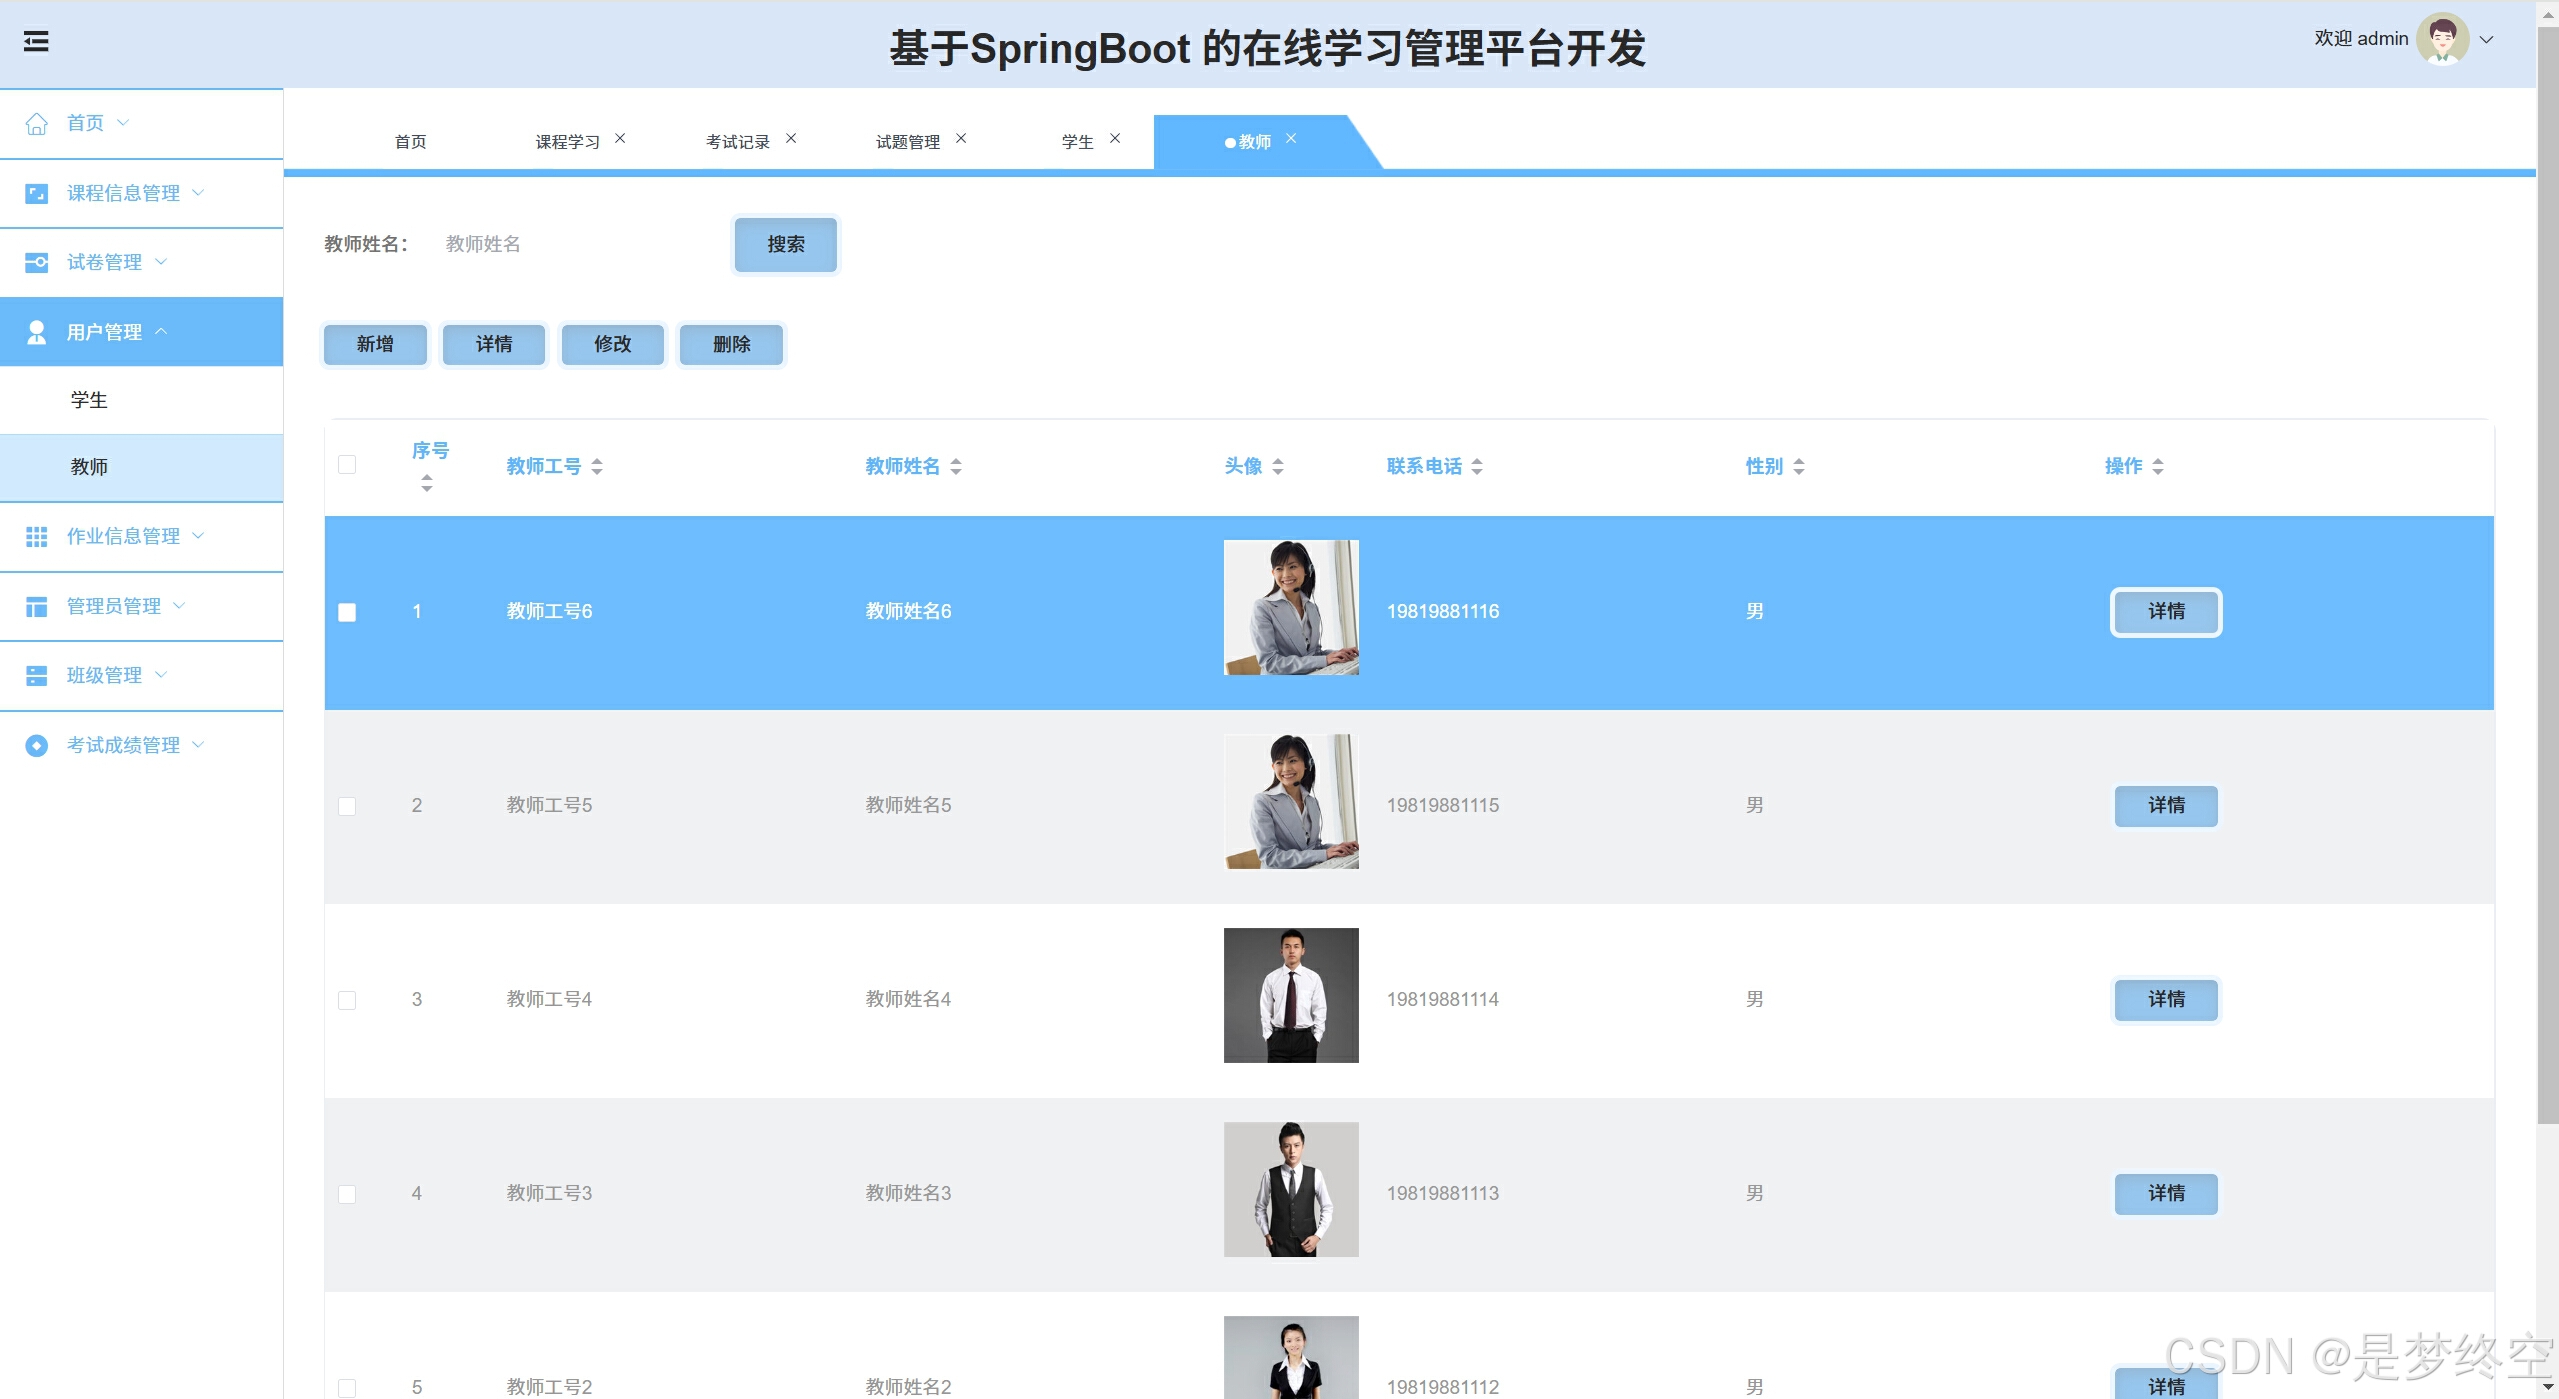Check the row for 教师工号6
Screen dimensions: 2559x1399
pyautogui.click(x=347, y=612)
